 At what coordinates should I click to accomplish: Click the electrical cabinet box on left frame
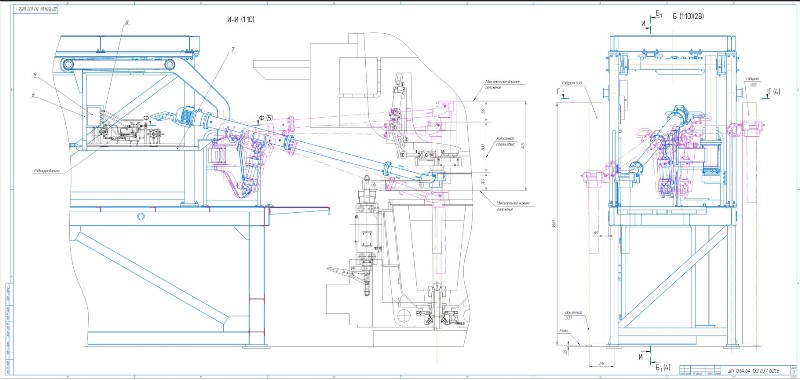[x=94, y=115]
